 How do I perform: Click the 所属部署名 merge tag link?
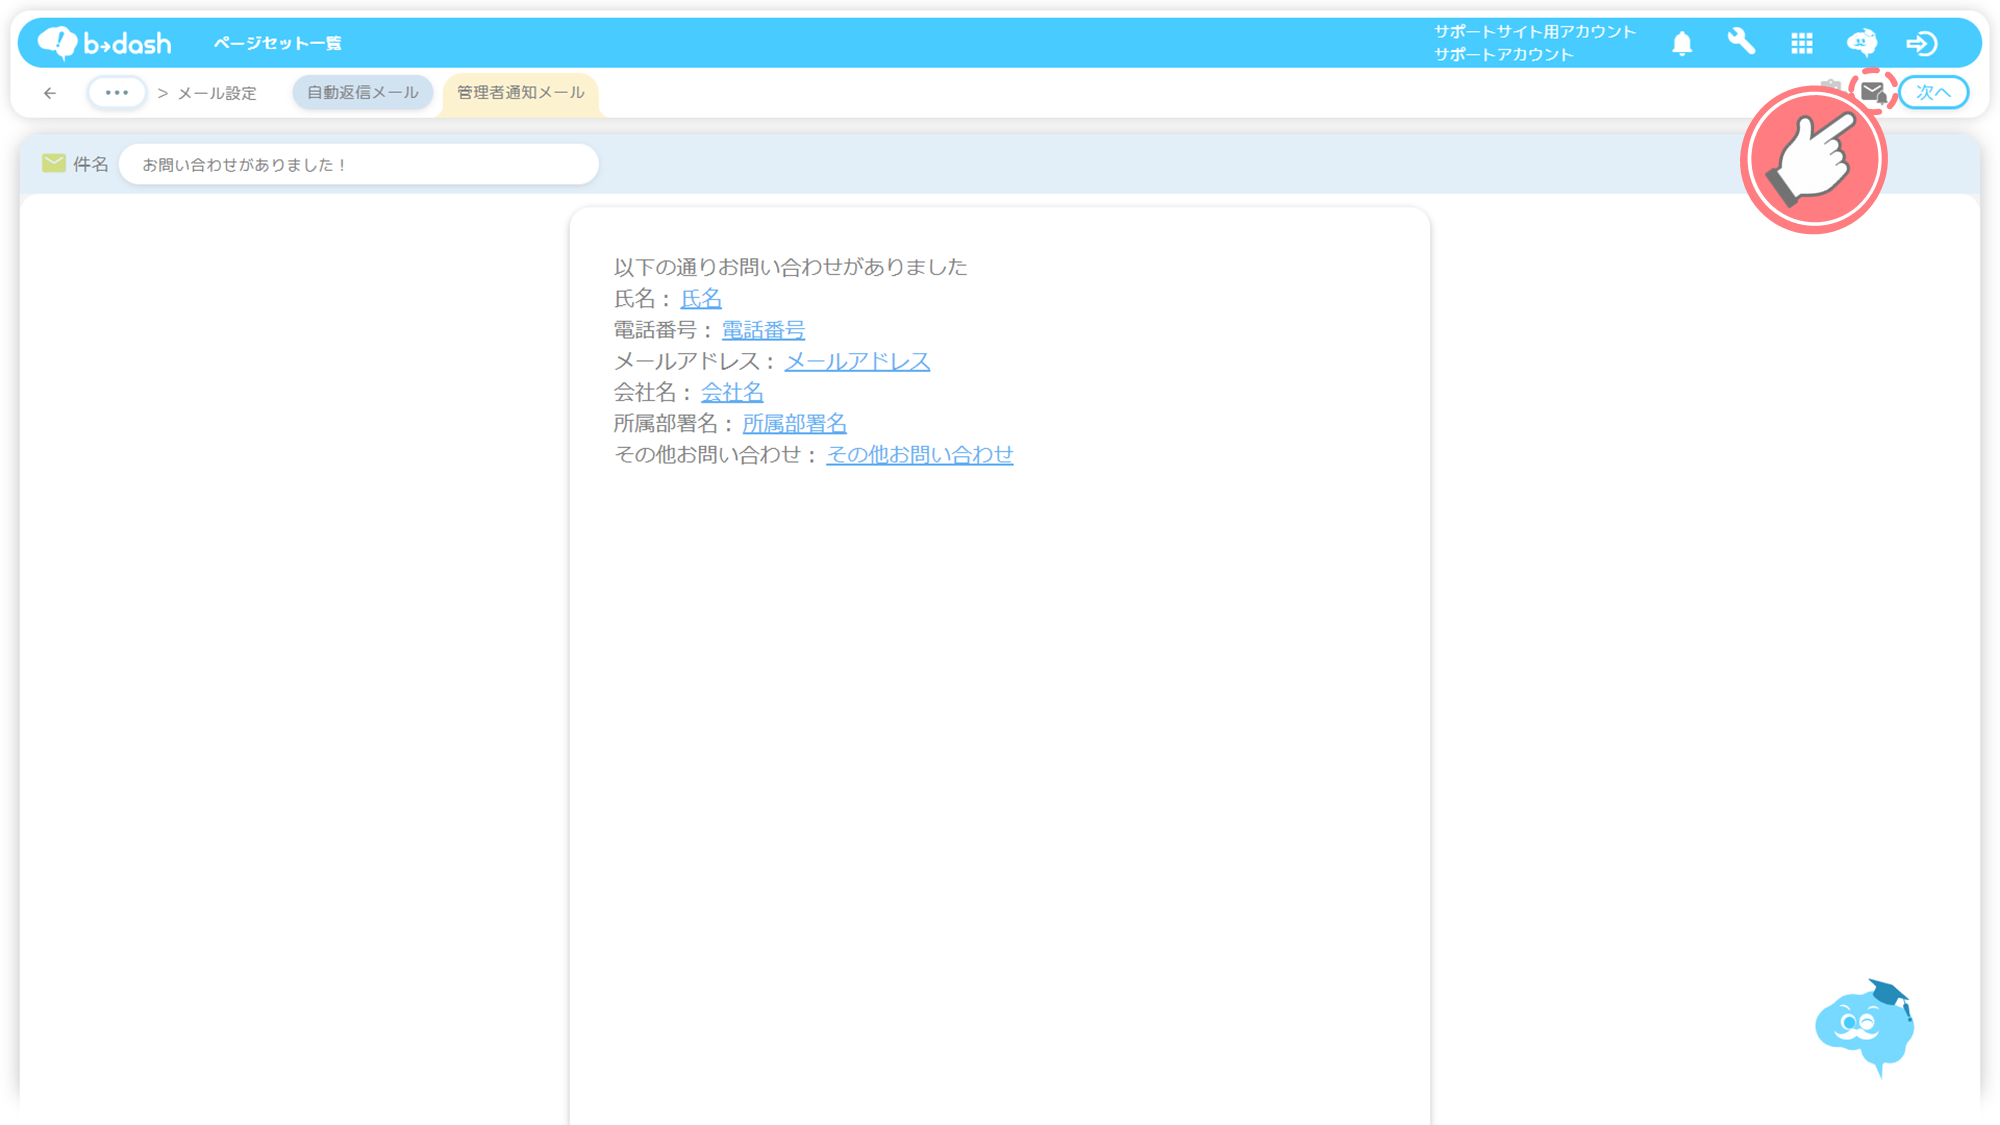[x=794, y=423]
